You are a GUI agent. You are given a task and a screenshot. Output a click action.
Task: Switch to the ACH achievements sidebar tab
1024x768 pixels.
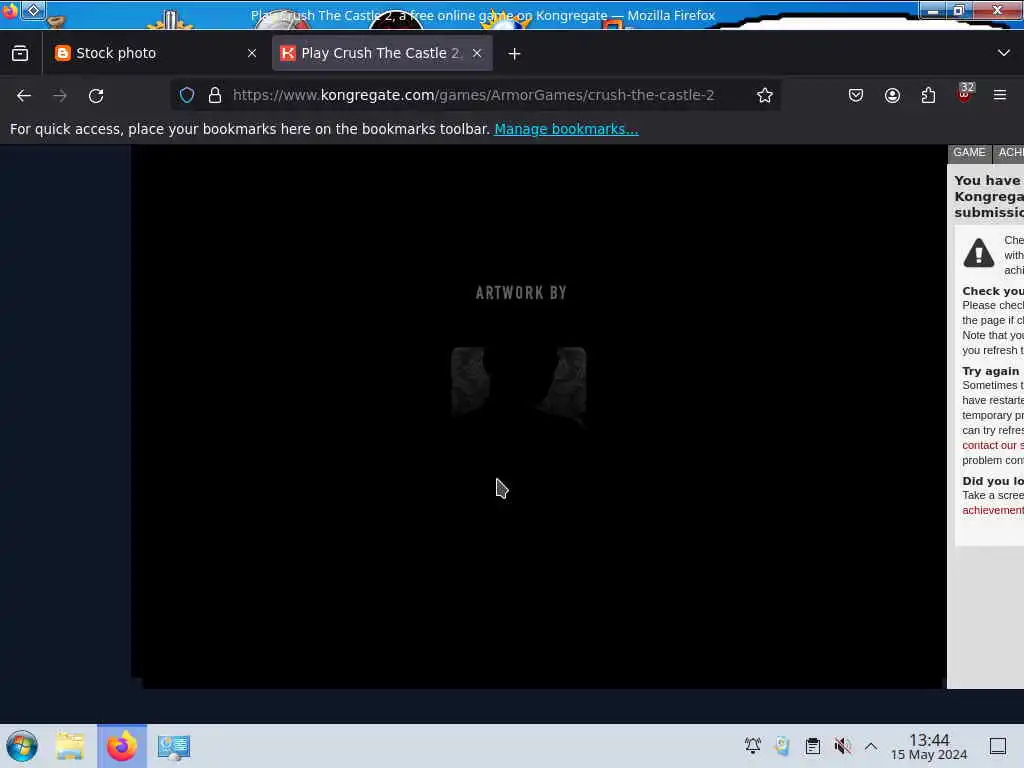[1010, 153]
